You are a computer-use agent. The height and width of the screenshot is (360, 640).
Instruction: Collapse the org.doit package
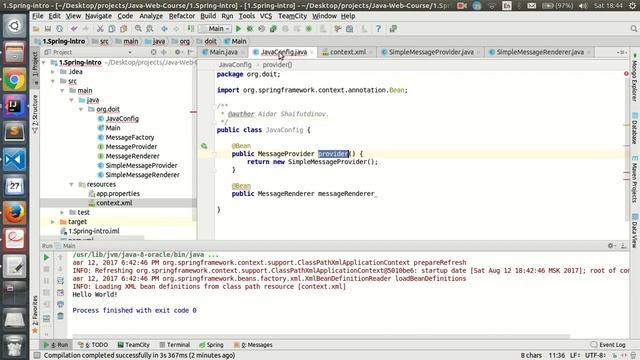coord(81,109)
